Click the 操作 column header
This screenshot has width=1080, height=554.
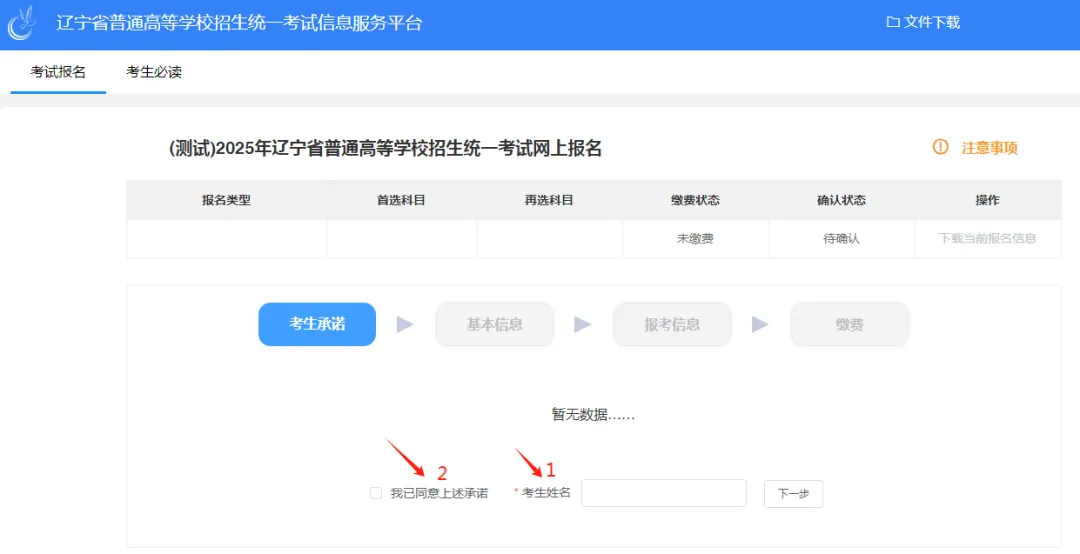pyautogui.click(x=988, y=200)
